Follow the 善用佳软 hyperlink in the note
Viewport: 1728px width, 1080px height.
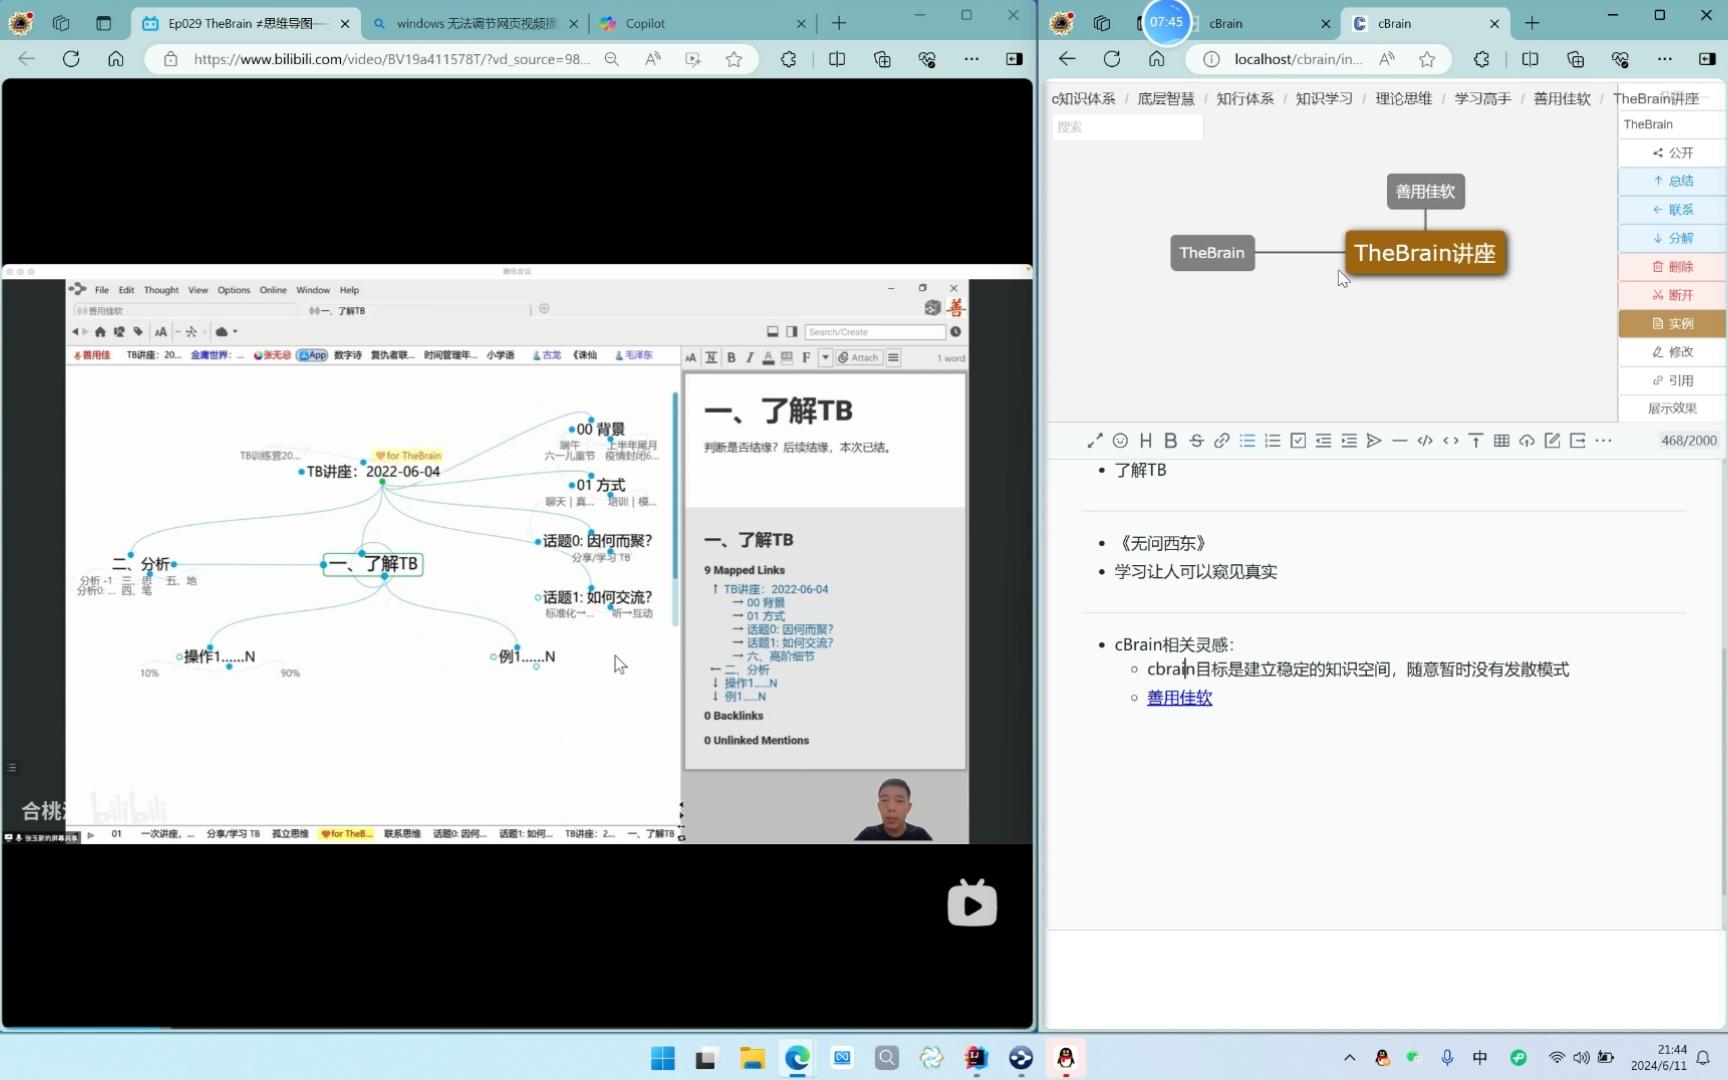[x=1179, y=698]
